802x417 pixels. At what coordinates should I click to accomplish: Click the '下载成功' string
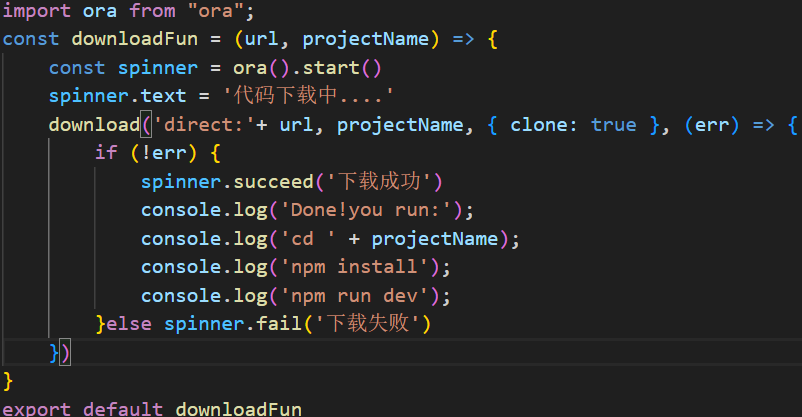[379, 181]
